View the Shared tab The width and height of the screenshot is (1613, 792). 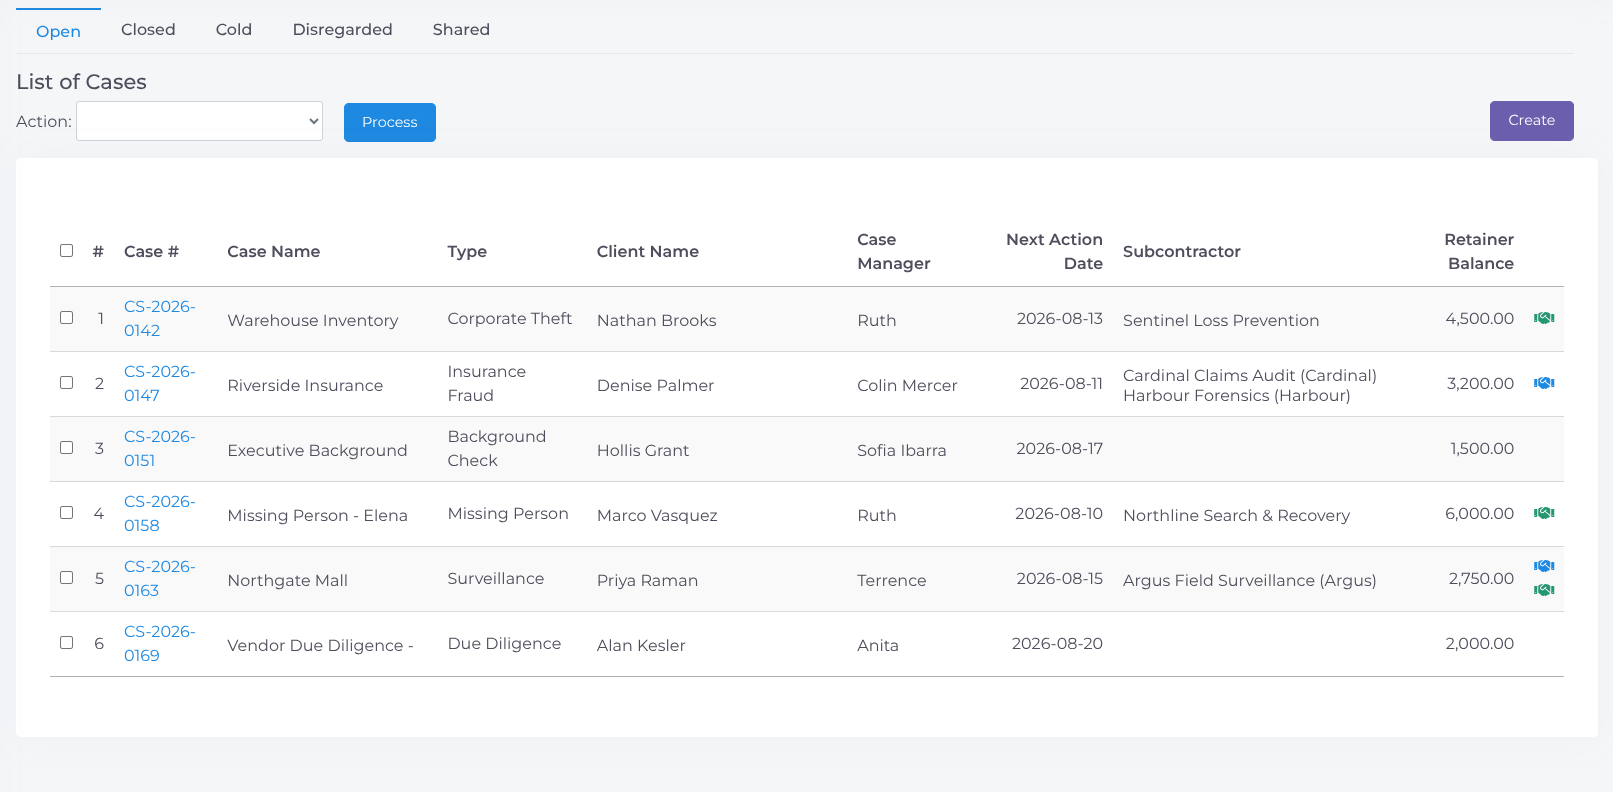(461, 30)
